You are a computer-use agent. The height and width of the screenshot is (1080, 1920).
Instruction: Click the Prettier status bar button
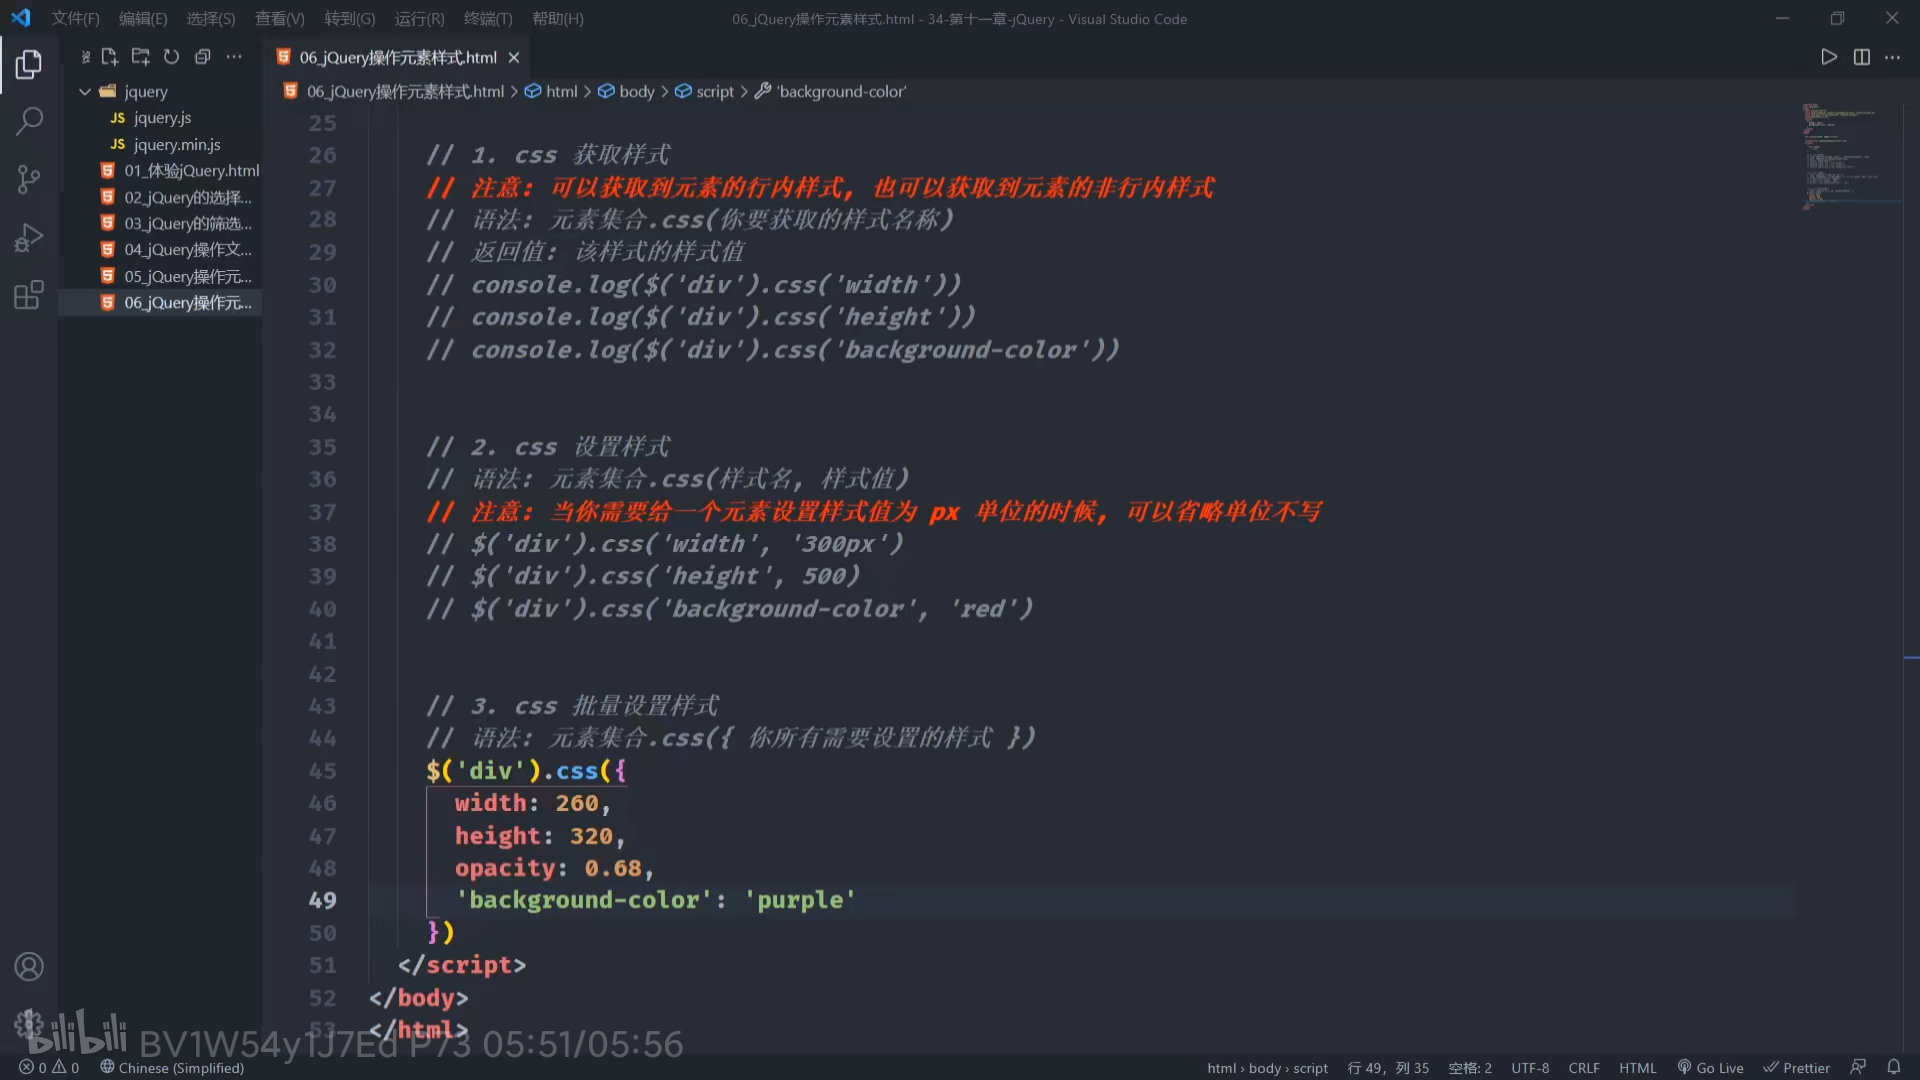point(1796,1067)
